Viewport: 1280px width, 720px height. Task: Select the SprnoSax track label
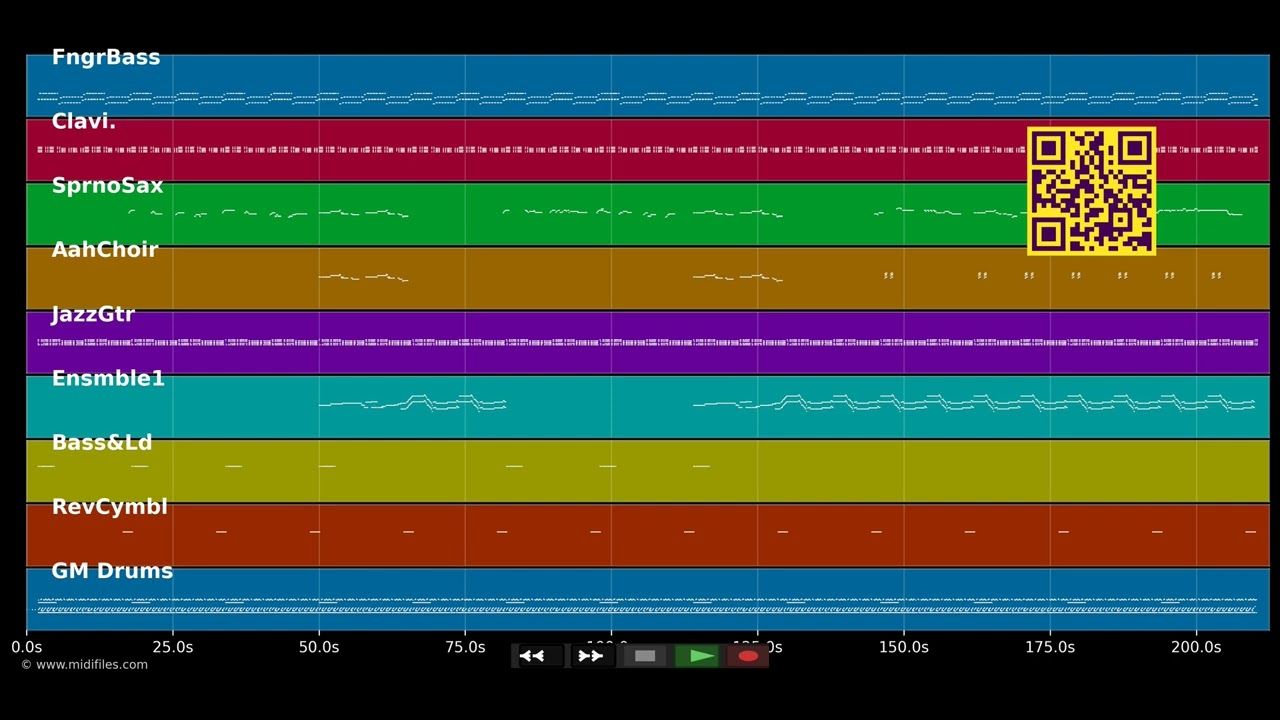(x=107, y=186)
